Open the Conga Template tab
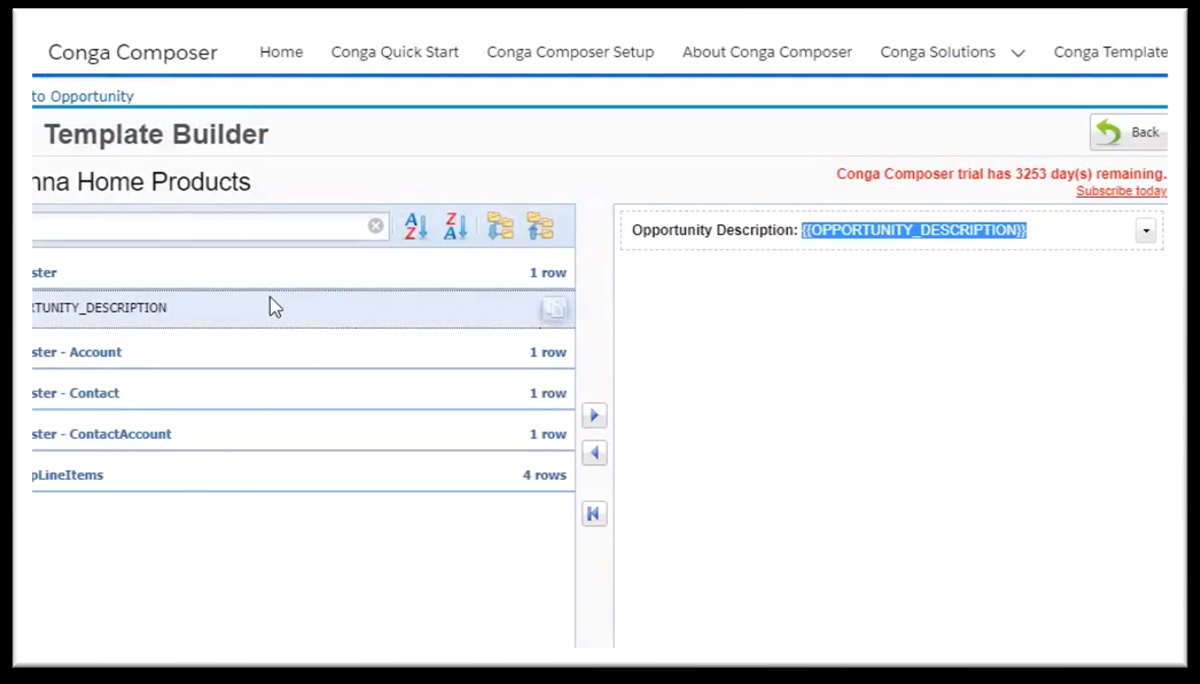This screenshot has height=684, width=1200. [x=1110, y=52]
